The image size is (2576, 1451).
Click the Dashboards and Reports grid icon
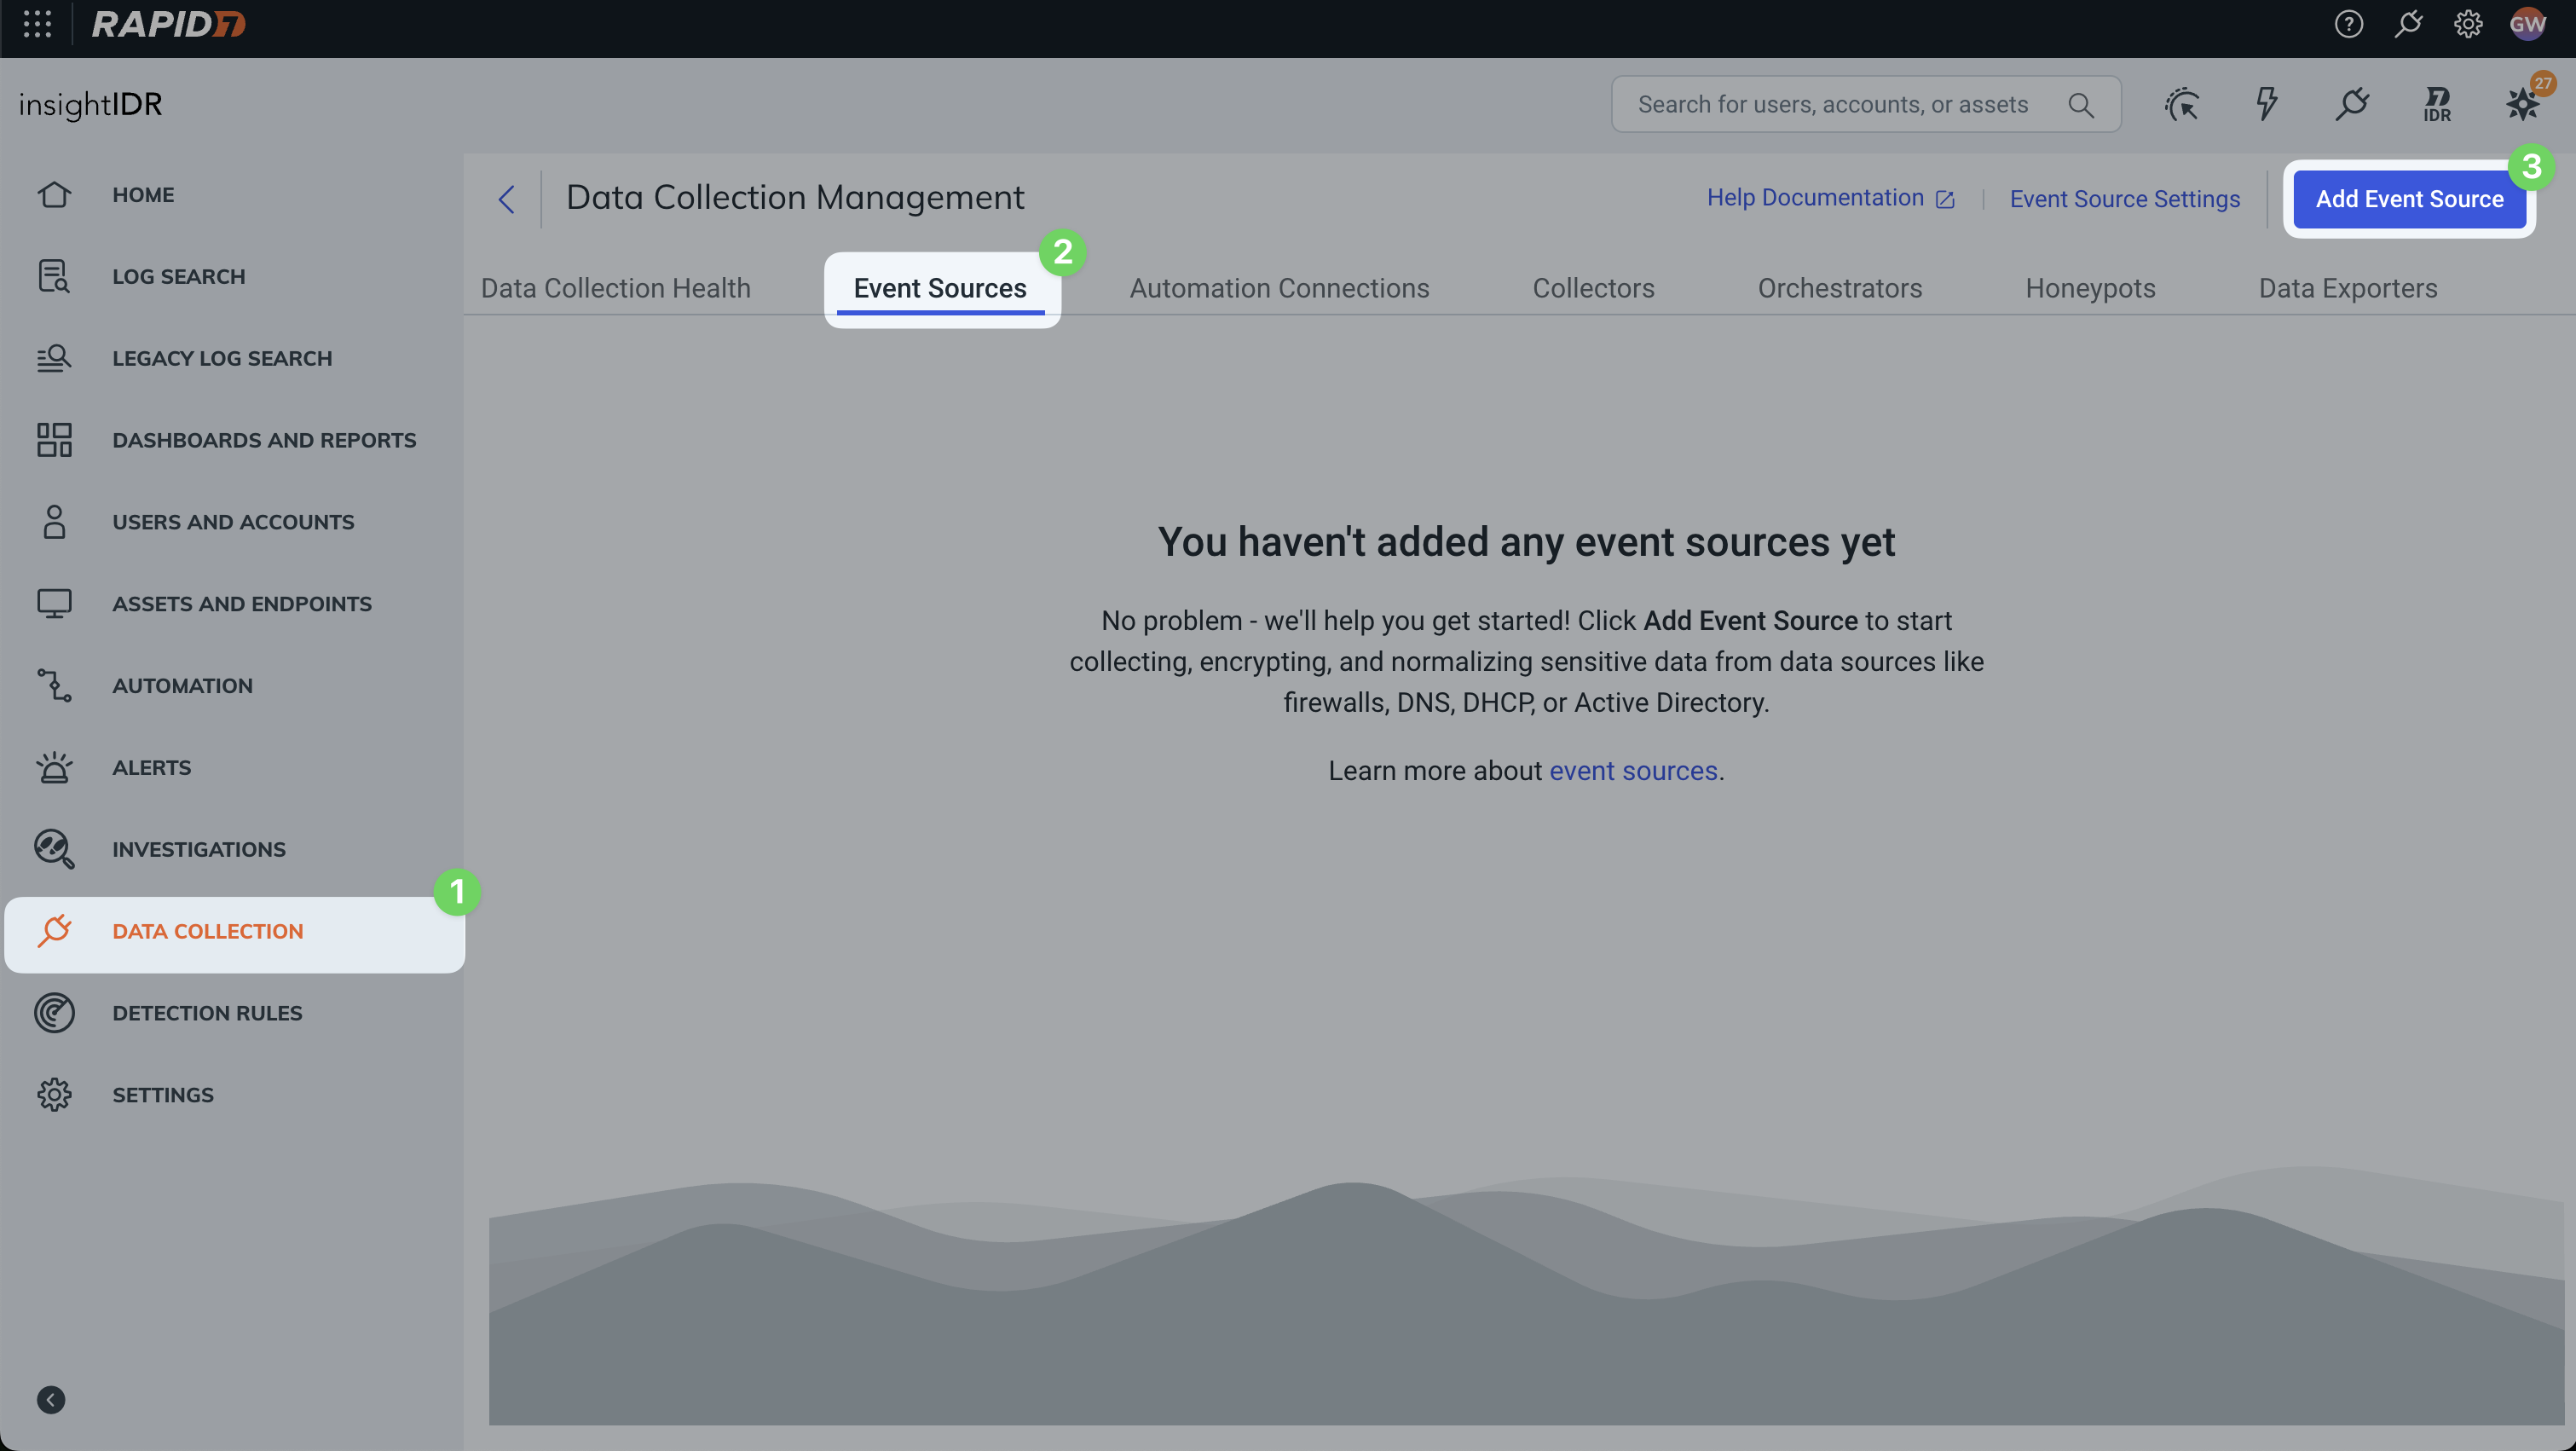tap(54, 440)
